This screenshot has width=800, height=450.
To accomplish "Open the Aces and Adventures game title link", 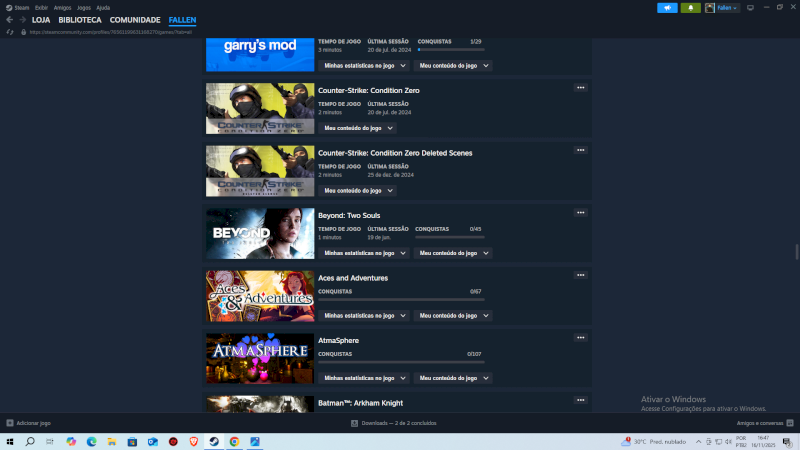I will point(352,278).
